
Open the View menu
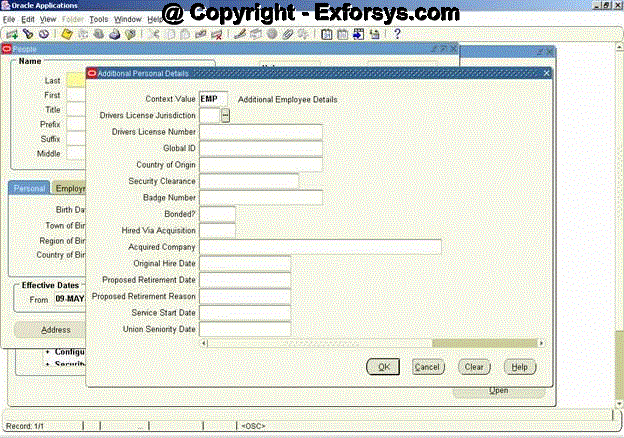coord(48,19)
